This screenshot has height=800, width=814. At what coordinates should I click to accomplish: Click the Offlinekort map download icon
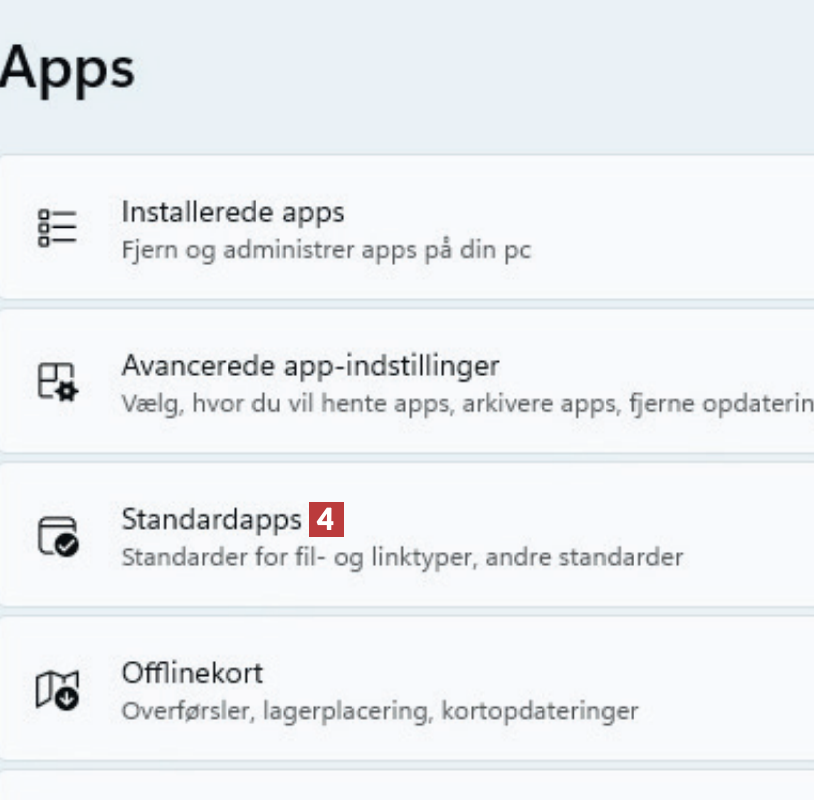(57, 689)
